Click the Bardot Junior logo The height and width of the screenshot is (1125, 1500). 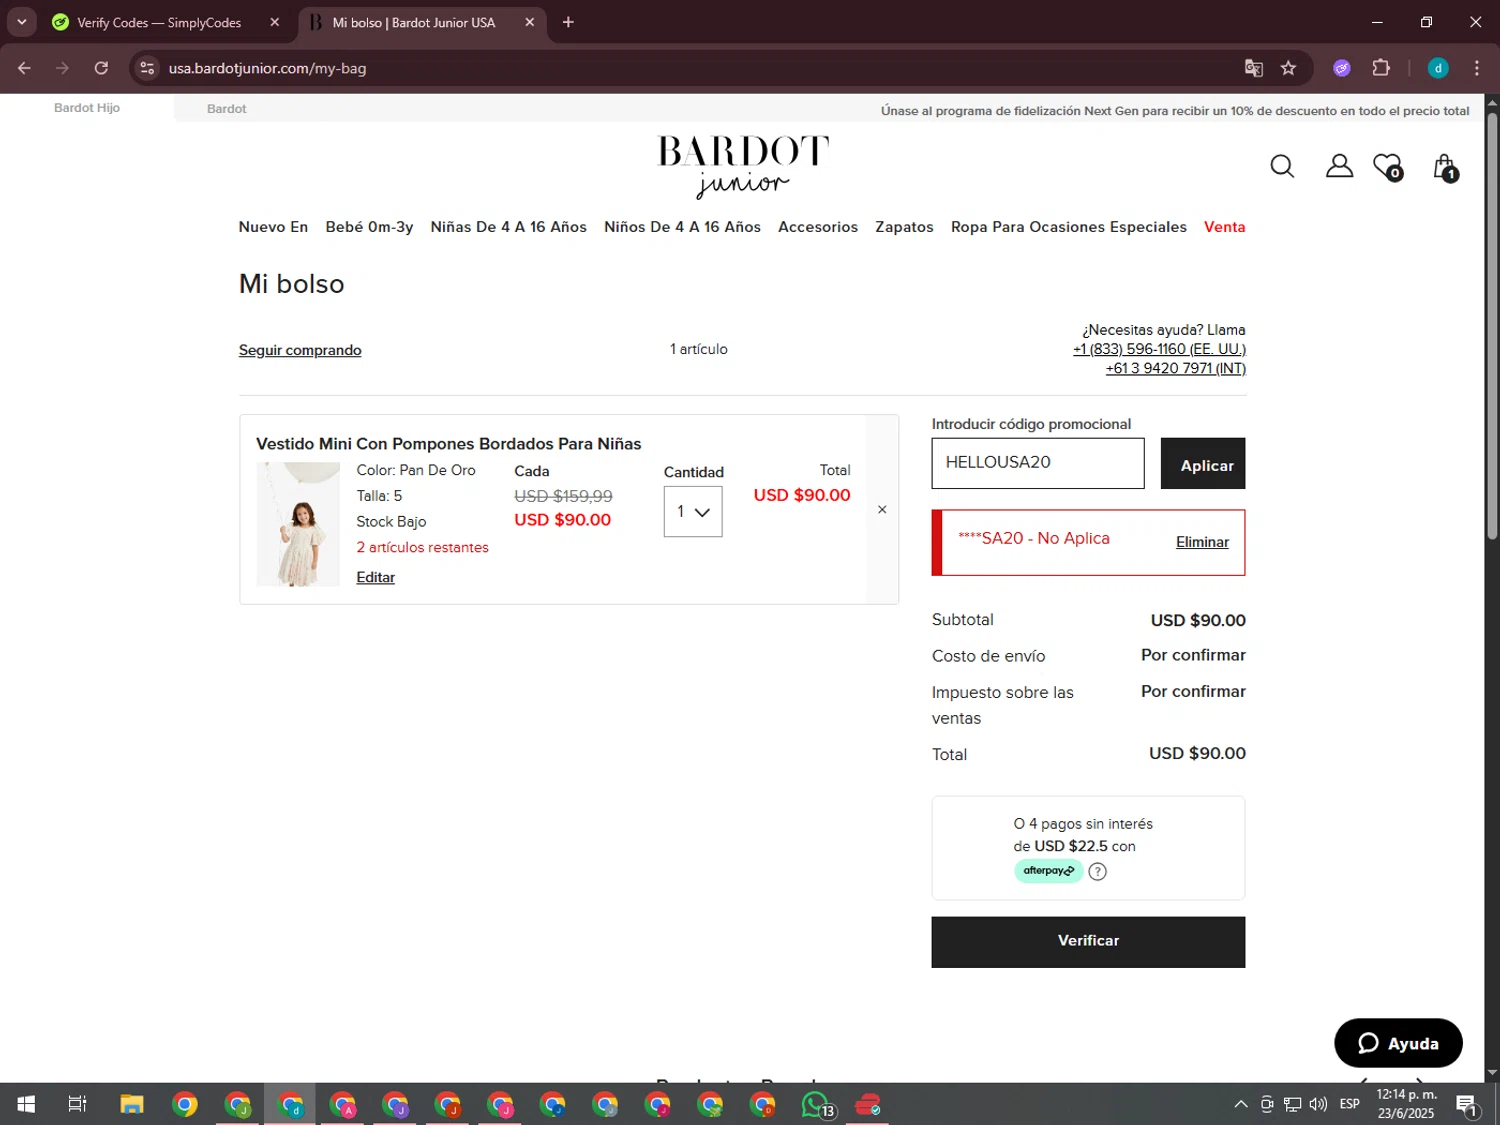click(743, 167)
